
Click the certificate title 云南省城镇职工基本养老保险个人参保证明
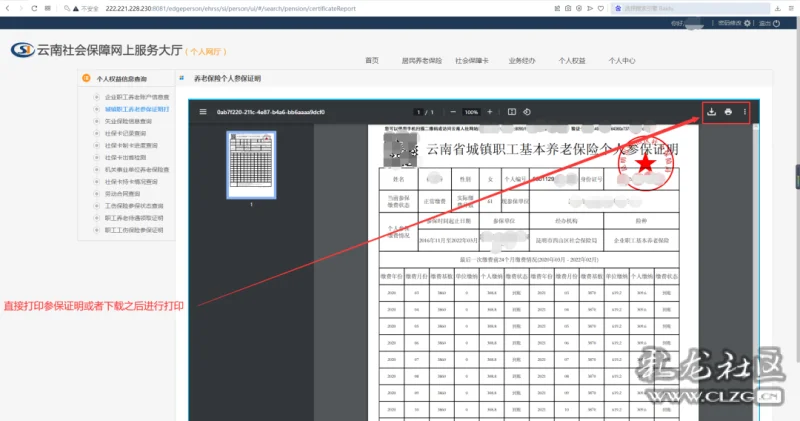click(552, 149)
